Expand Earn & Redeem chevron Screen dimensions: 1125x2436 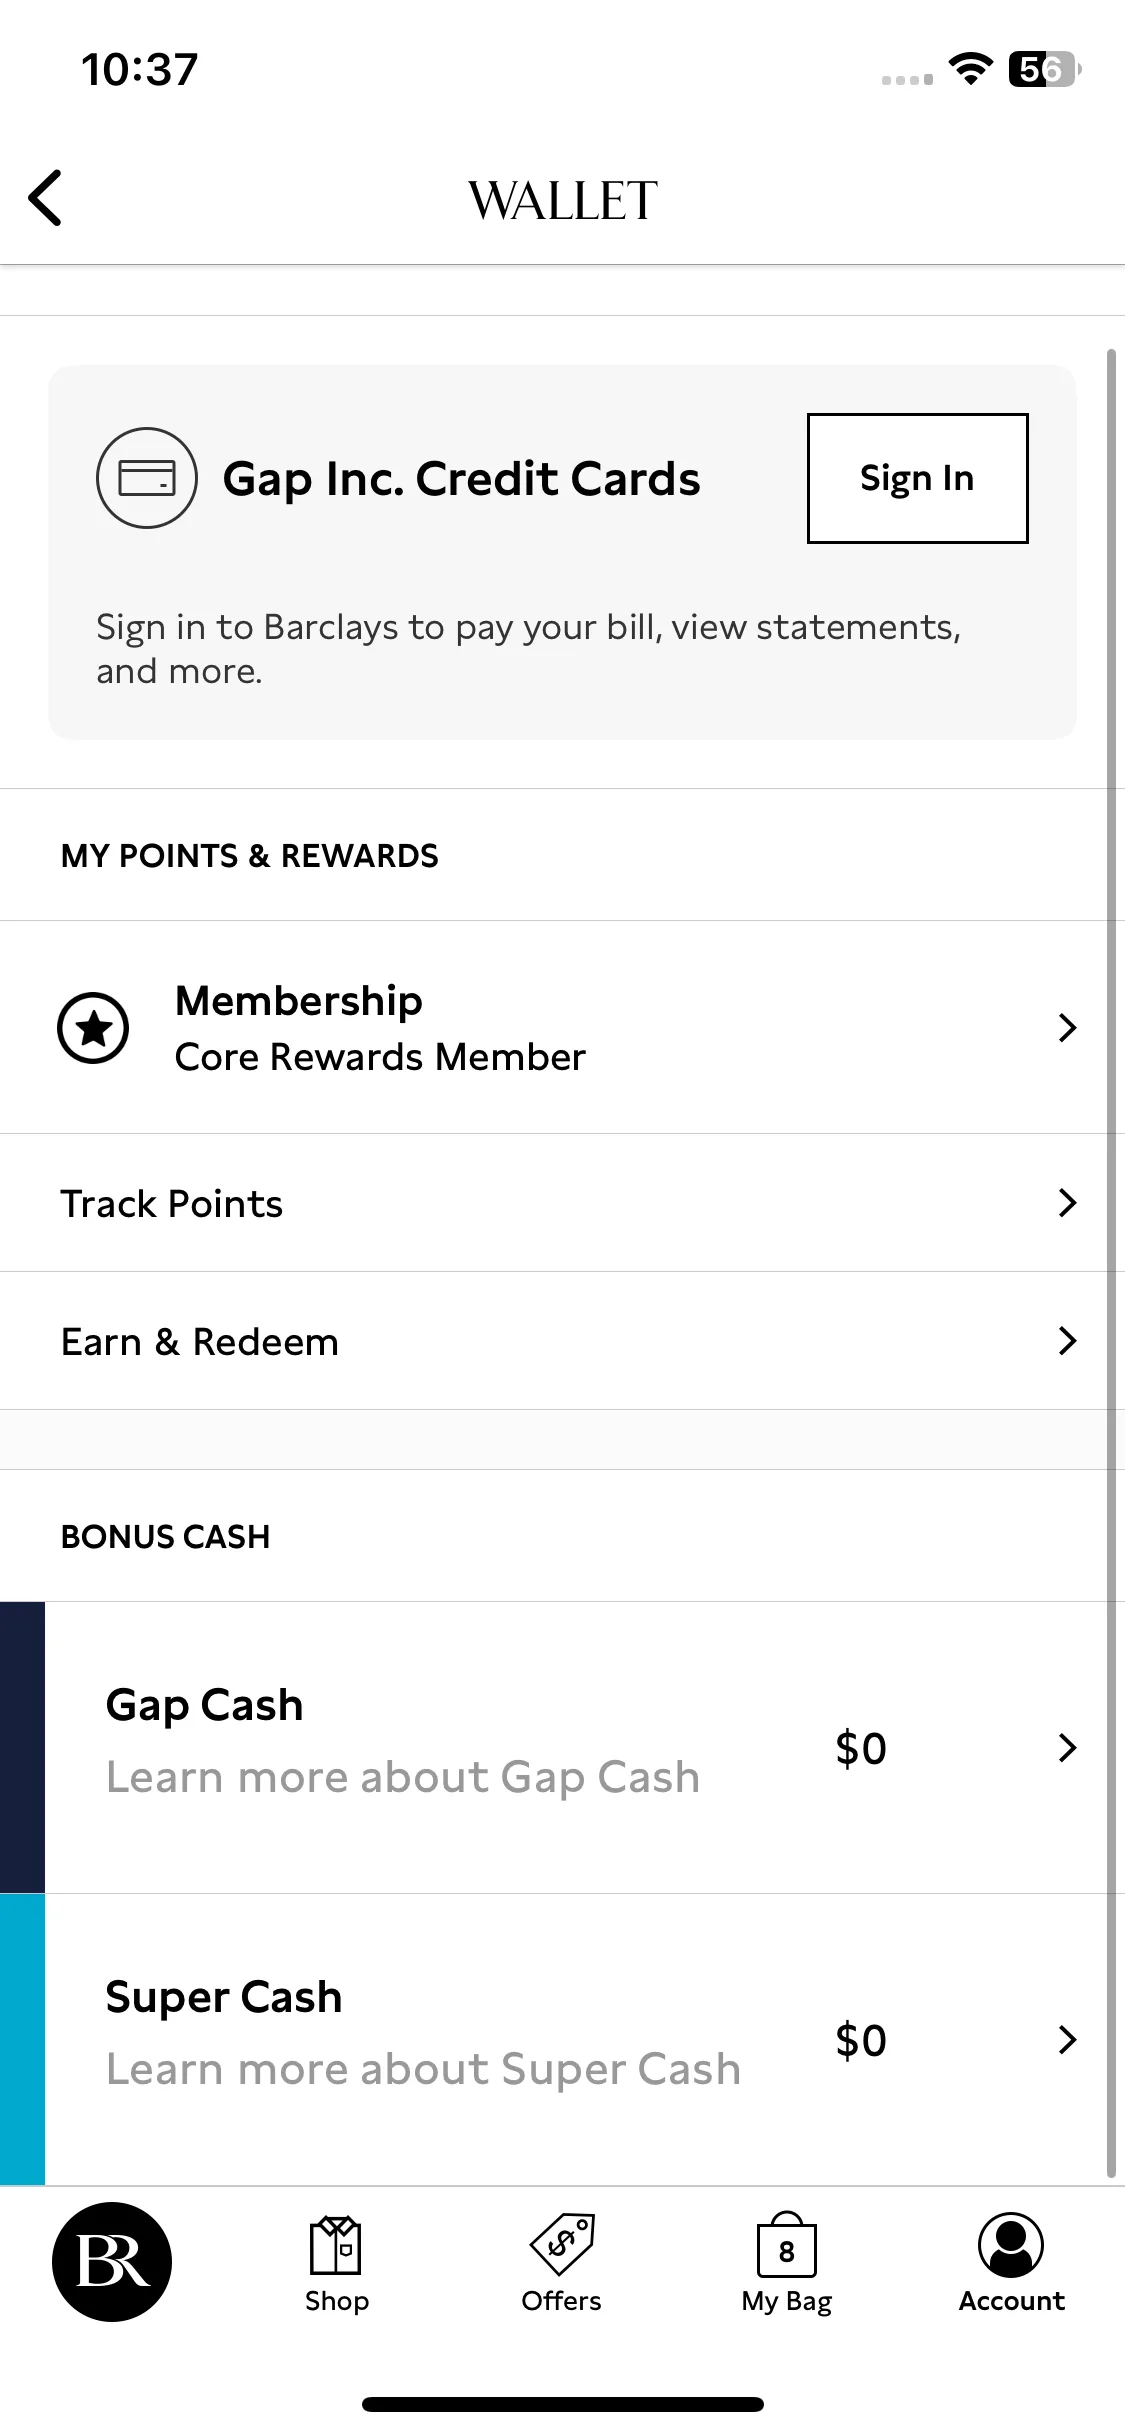click(1067, 1341)
